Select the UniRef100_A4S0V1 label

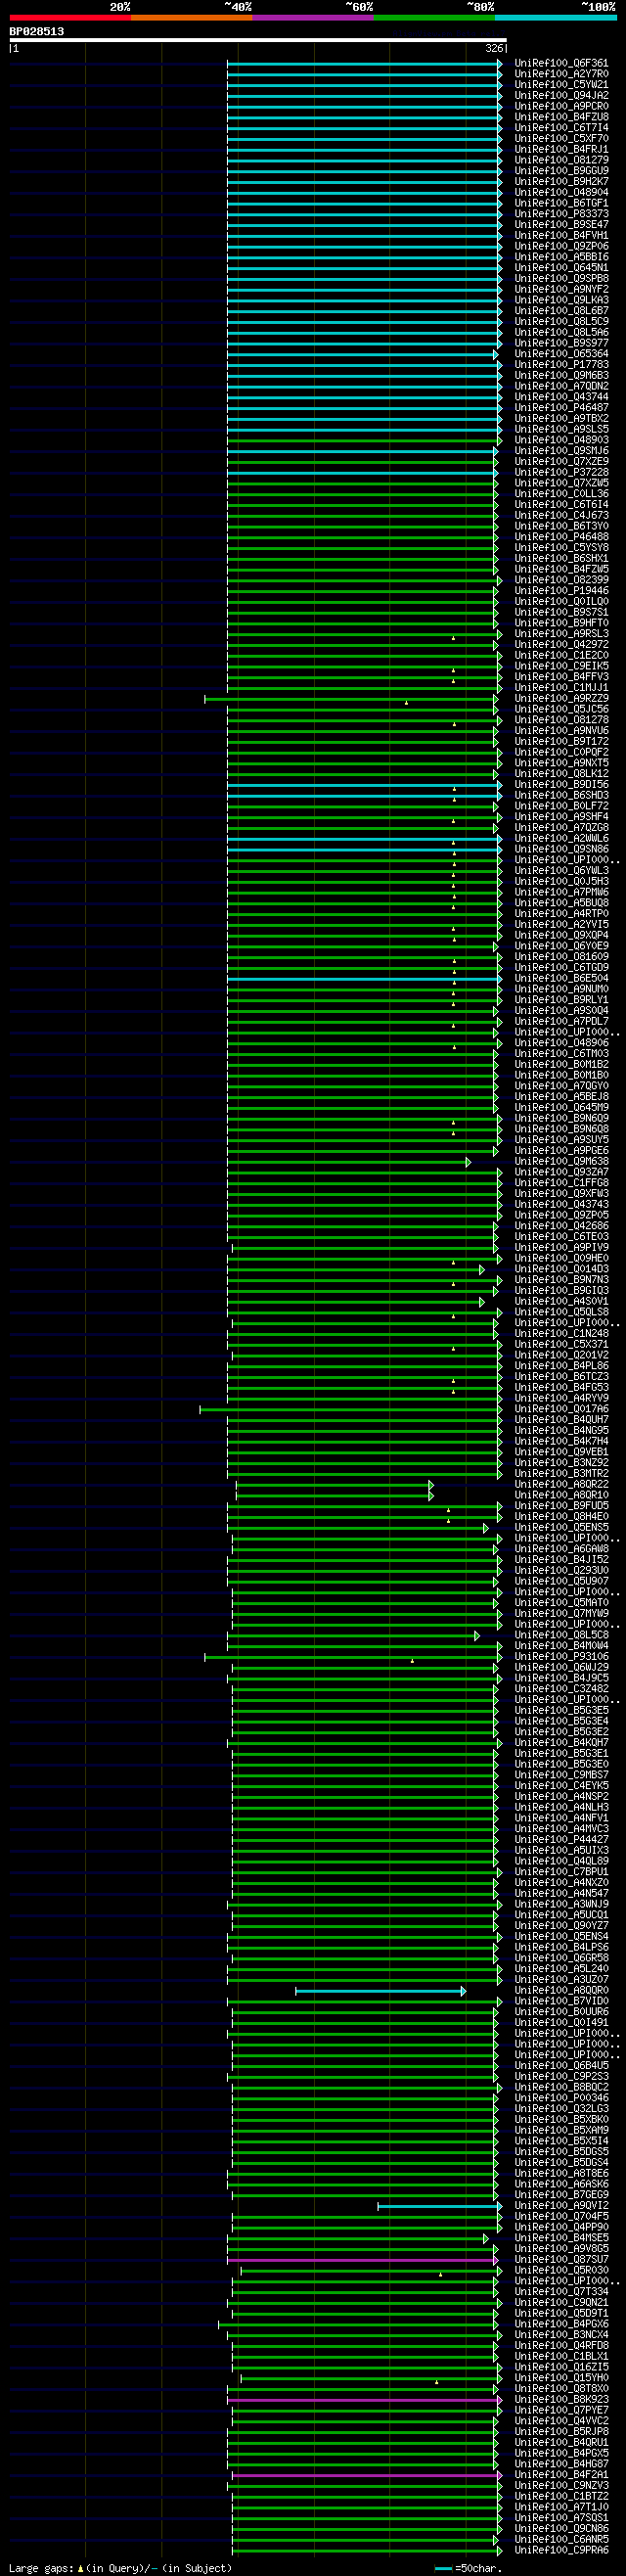[x=561, y=1302]
